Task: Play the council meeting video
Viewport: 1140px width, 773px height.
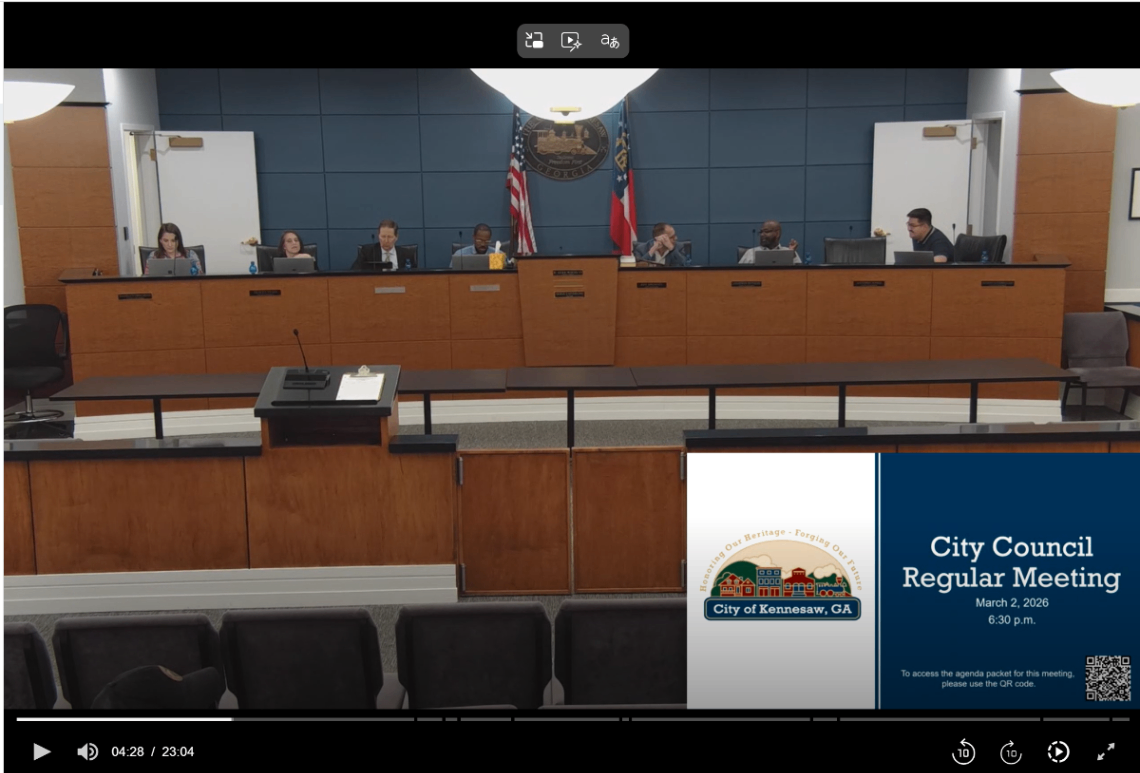Action: coord(41,751)
